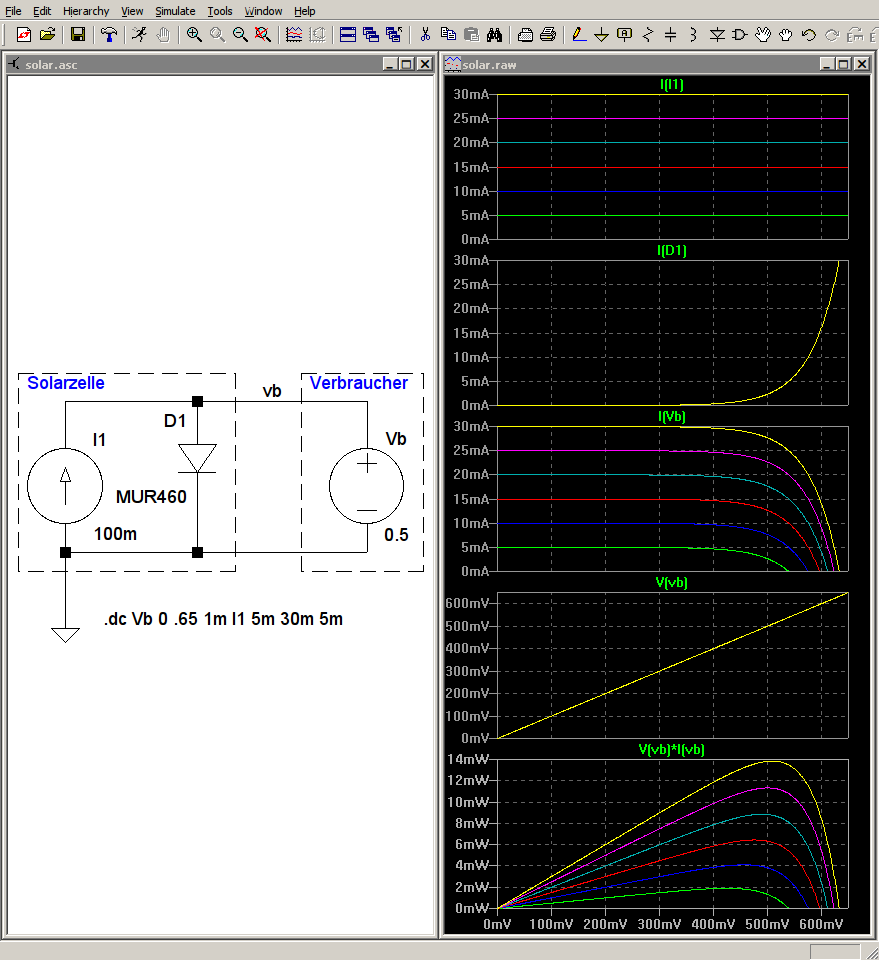Open the Edit menu
Image resolution: width=879 pixels, height=960 pixels.
[x=42, y=11]
